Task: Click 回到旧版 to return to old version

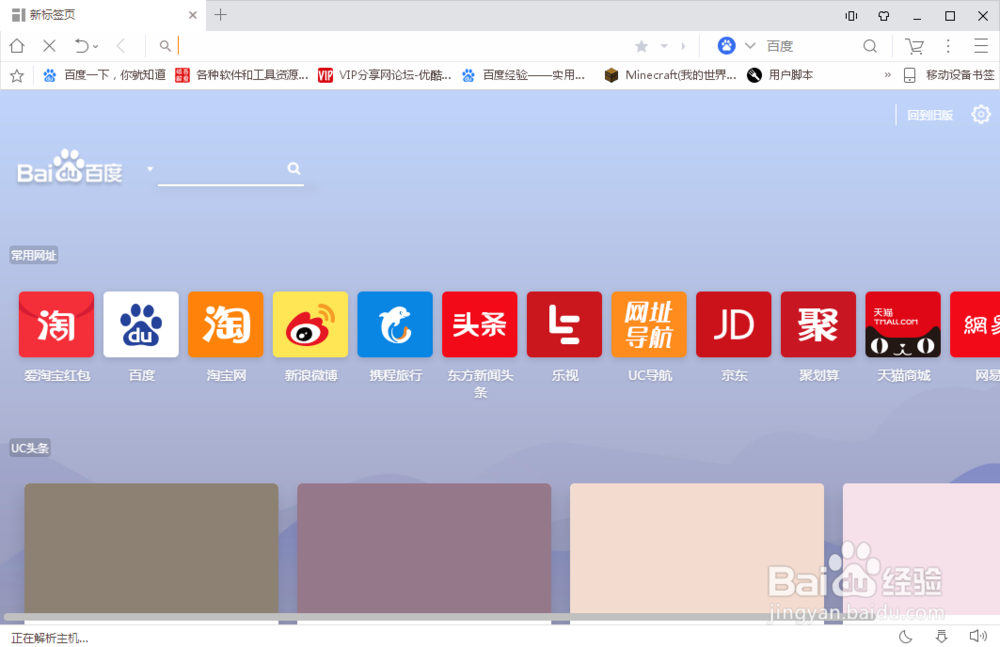Action: (x=930, y=115)
